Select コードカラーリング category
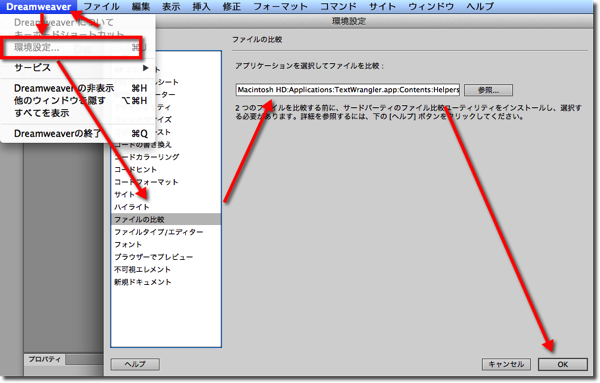 [166, 157]
